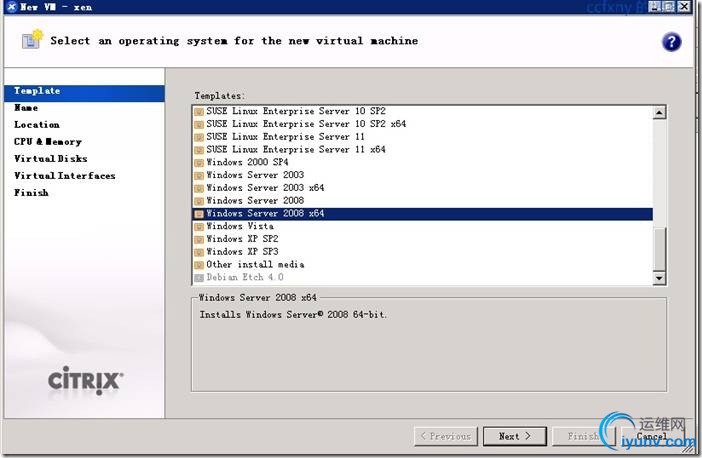Click icon beside Other install media
This screenshot has width=702, height=458.
tap(199, 265)
